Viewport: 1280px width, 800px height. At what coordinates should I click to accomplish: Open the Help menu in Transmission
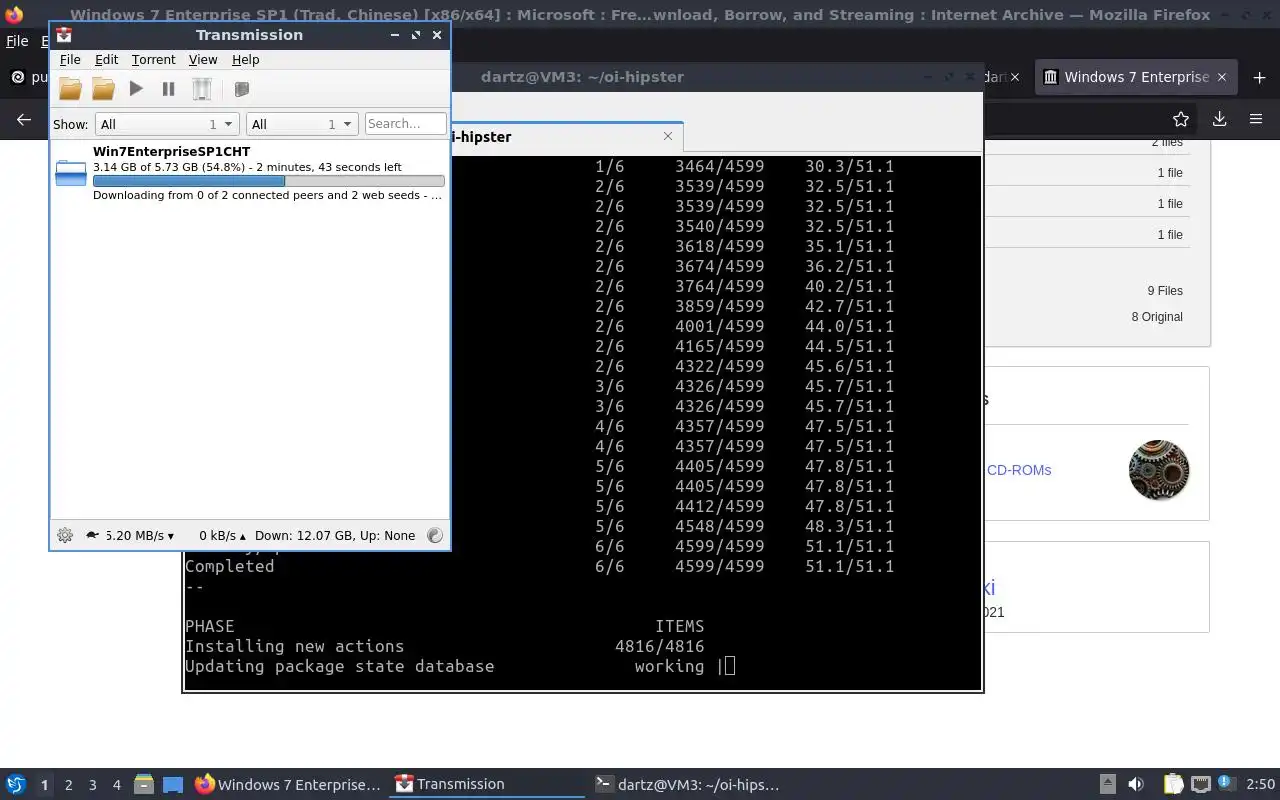pyautogui.click(x=245, y=60)
